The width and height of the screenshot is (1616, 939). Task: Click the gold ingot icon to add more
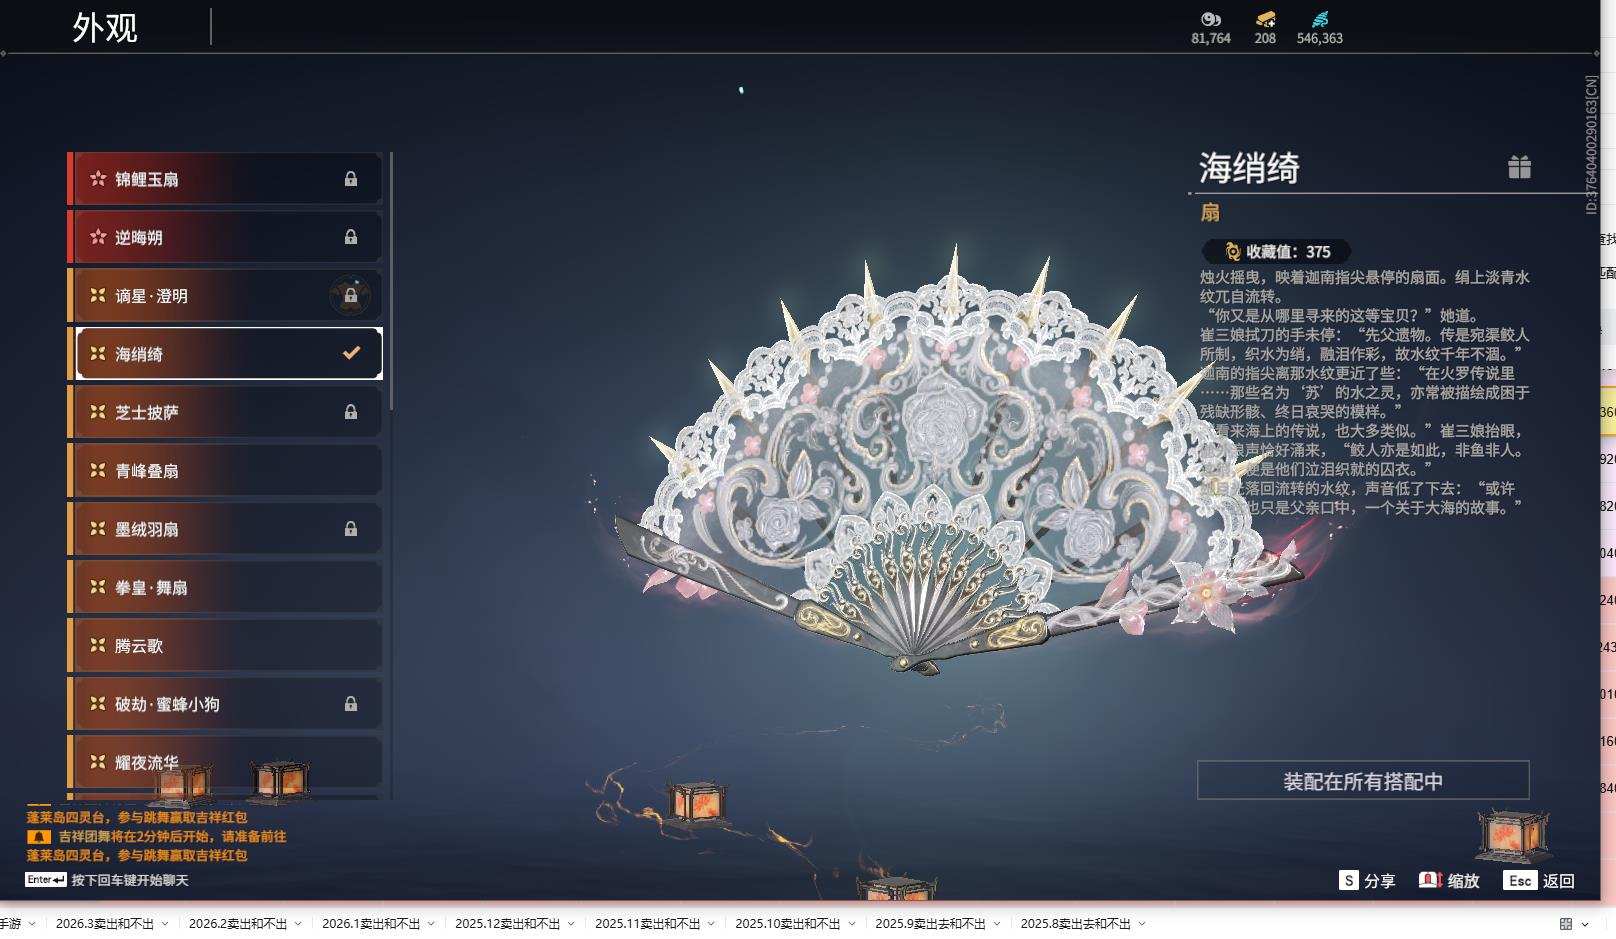[x=1263, y=18]
